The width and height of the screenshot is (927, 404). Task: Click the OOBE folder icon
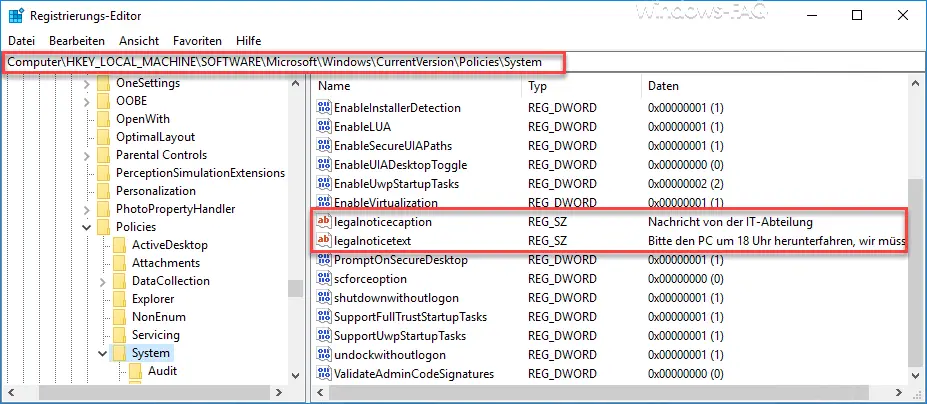pos(103,101)
